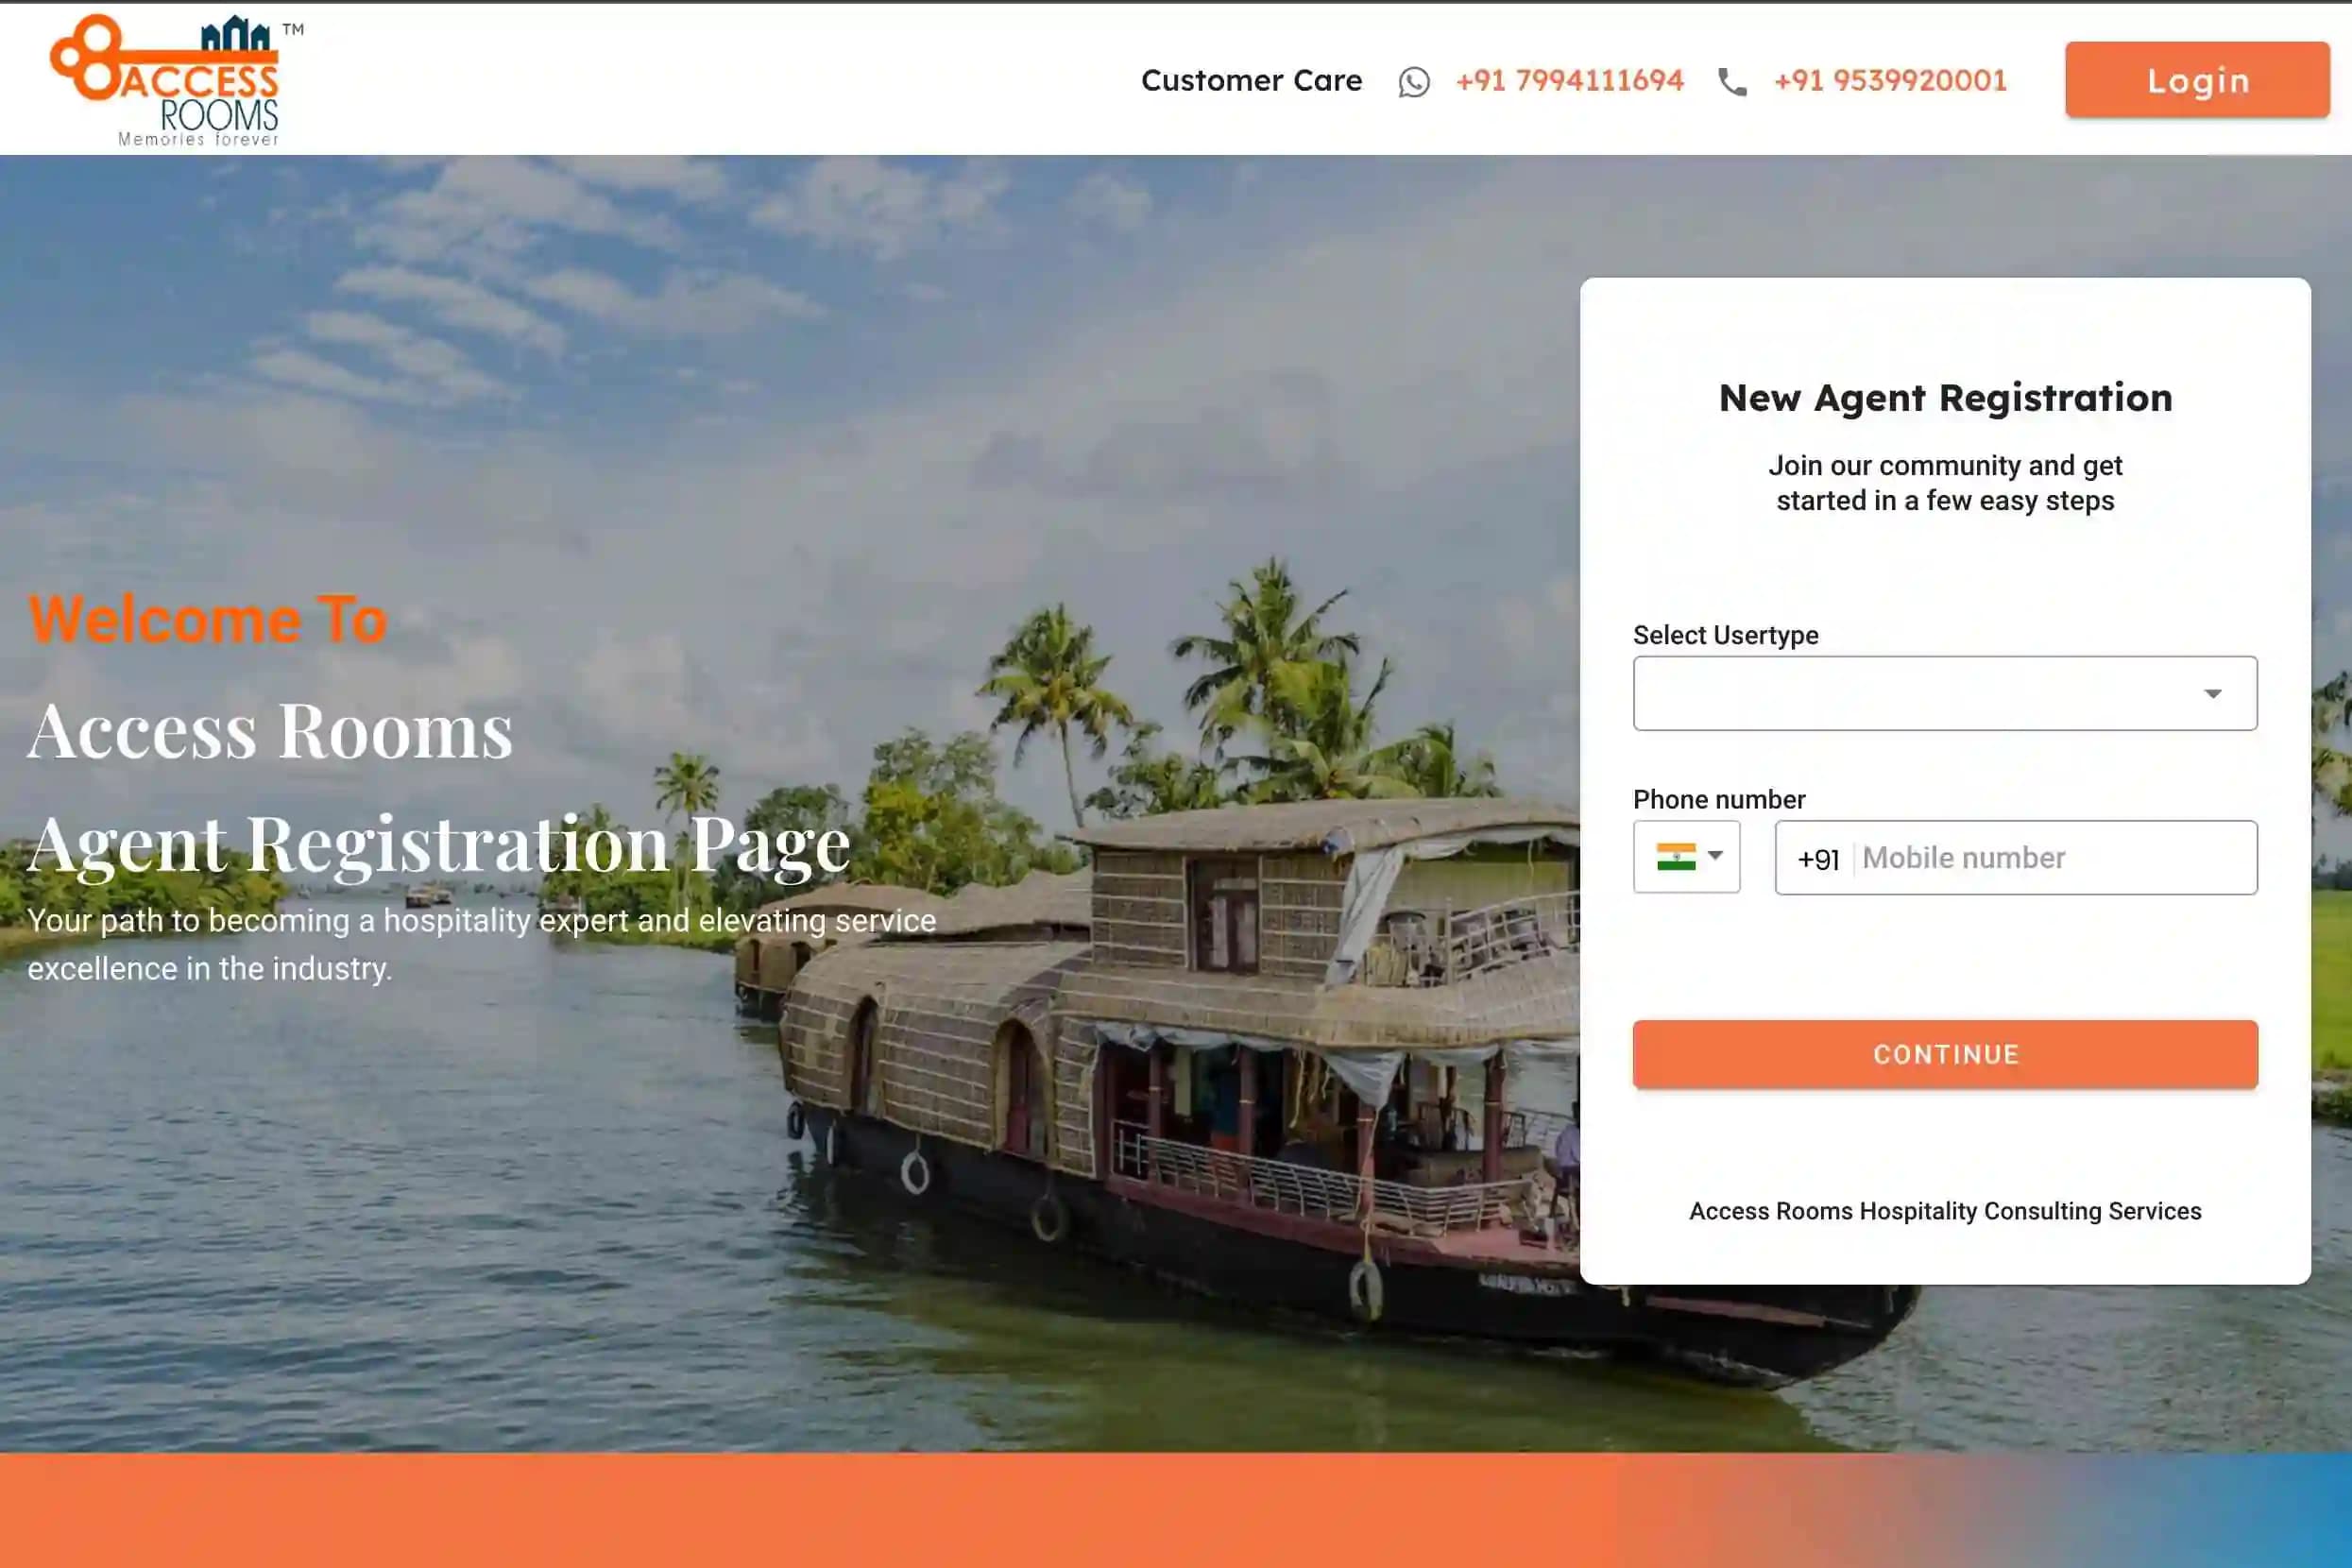Screen dimensions: 2352x1568
Task: Click the Login button
Action: (2198, 80)
